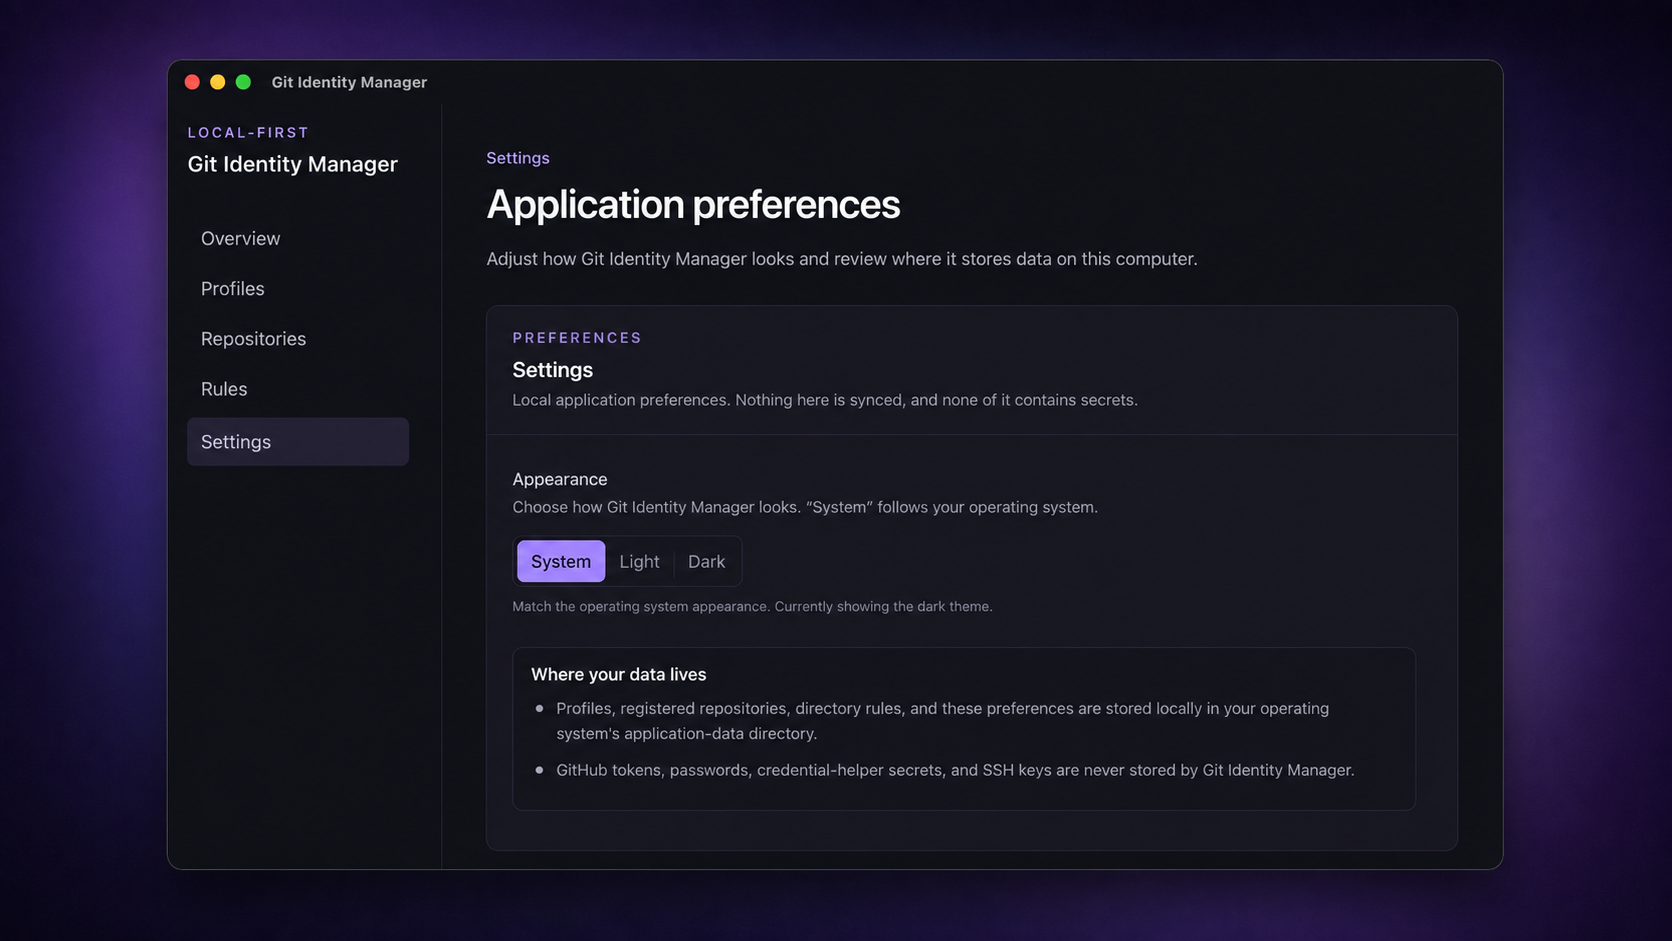Click the 'Settings' card heading under PREFERENCES
The image size is (1672, 941).
(553, 370)
